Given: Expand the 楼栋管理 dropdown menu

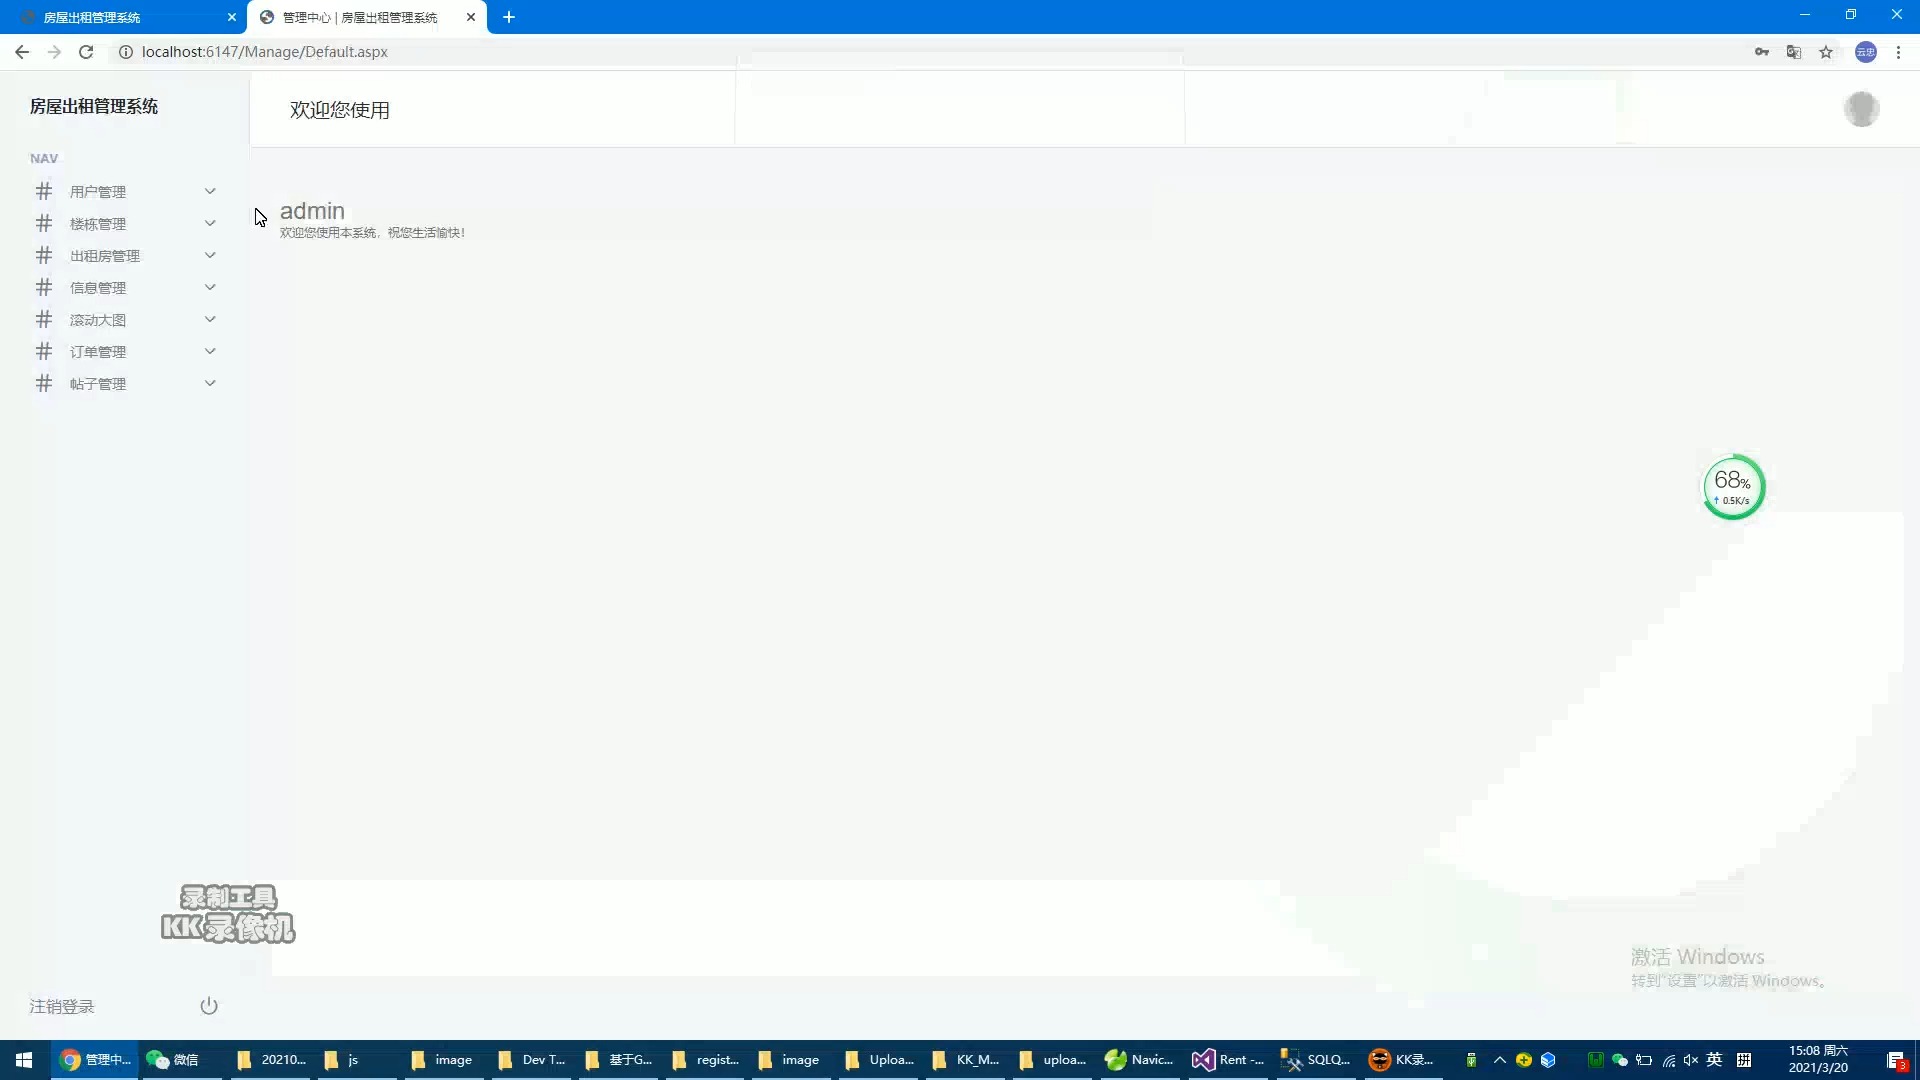Looking at the screenshot, I should (x=124, y=223).
